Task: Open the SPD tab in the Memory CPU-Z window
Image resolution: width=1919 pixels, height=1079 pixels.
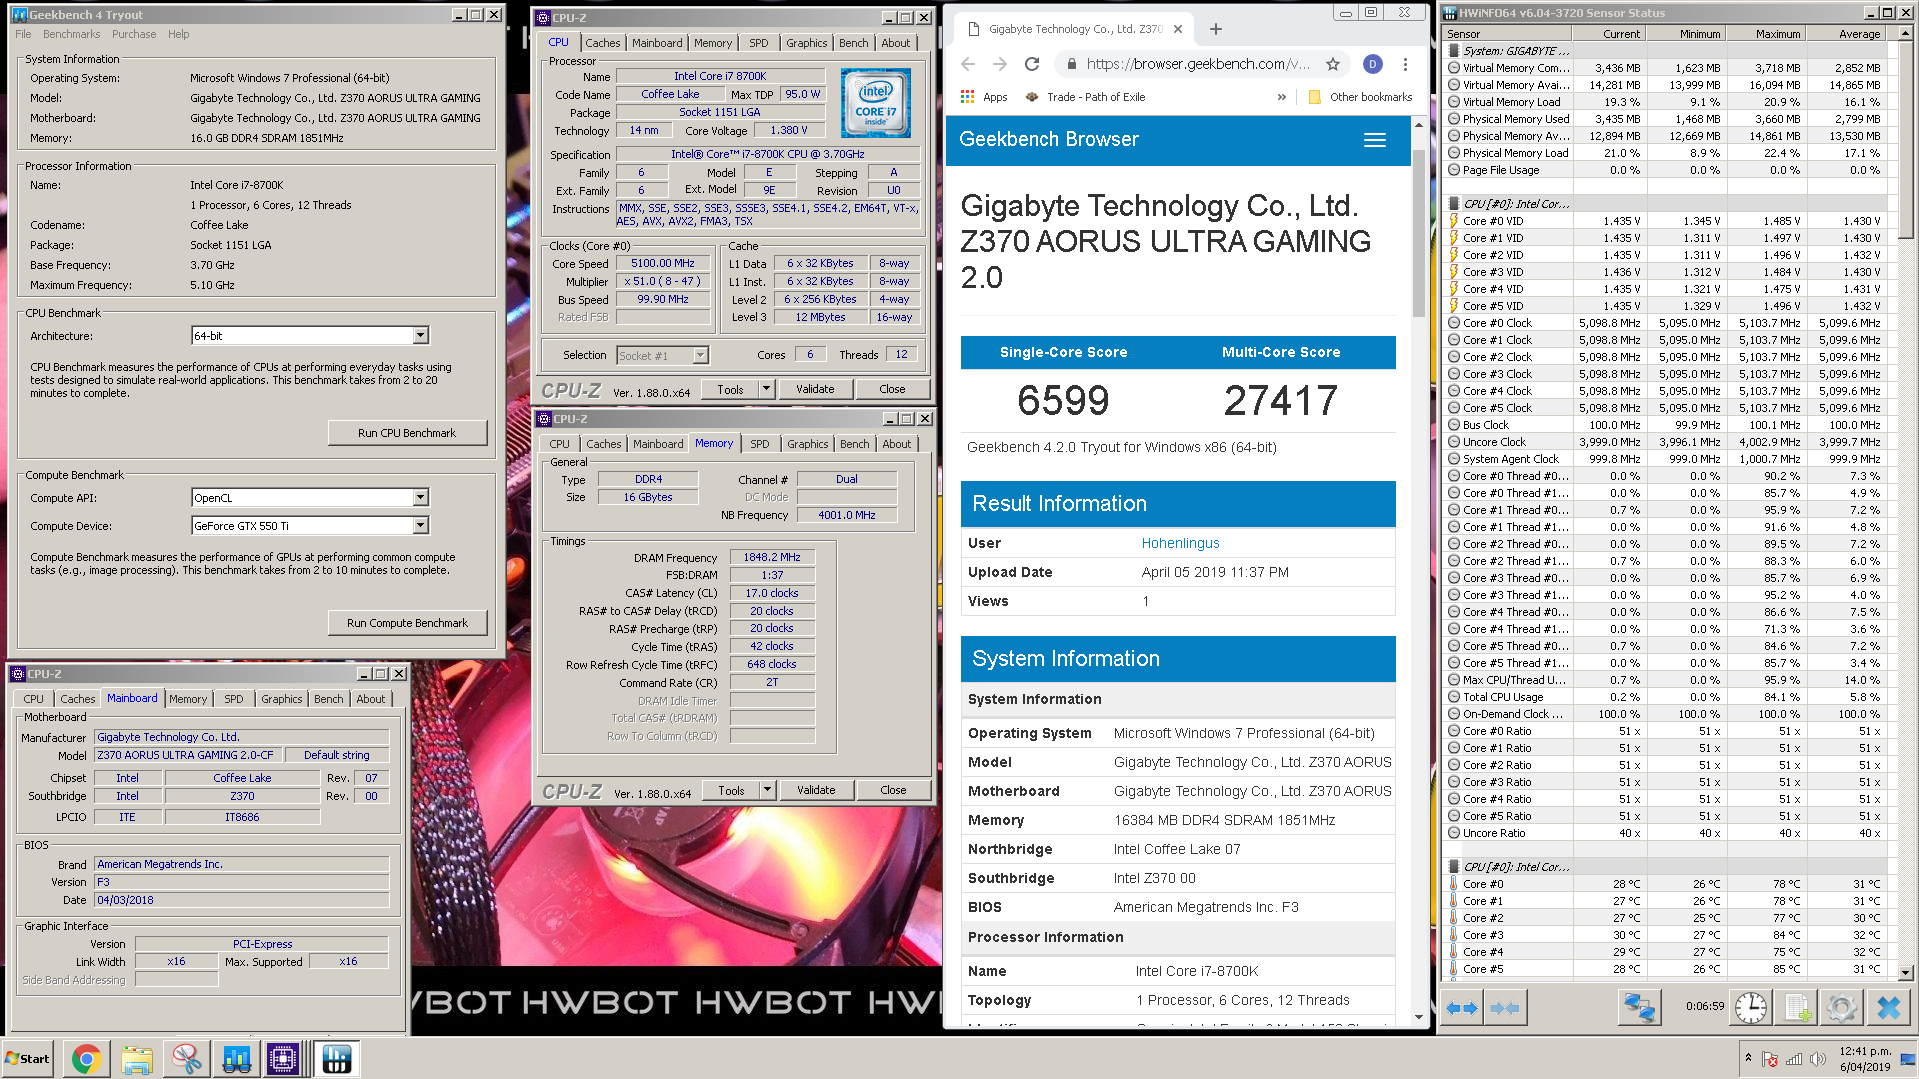Action: (x=760, y=444)
